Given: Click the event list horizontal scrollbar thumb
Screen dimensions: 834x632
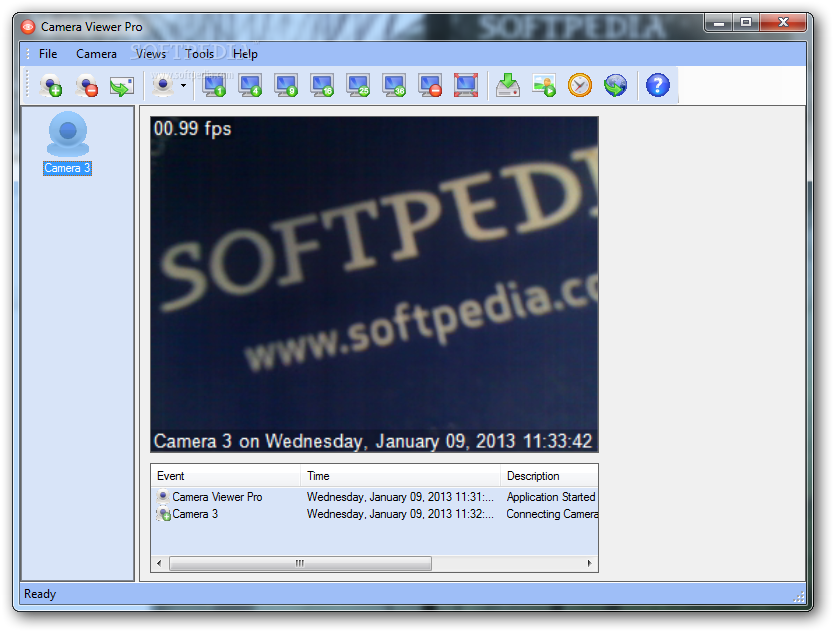Looking at the screenshot, I should click(301, 563).
